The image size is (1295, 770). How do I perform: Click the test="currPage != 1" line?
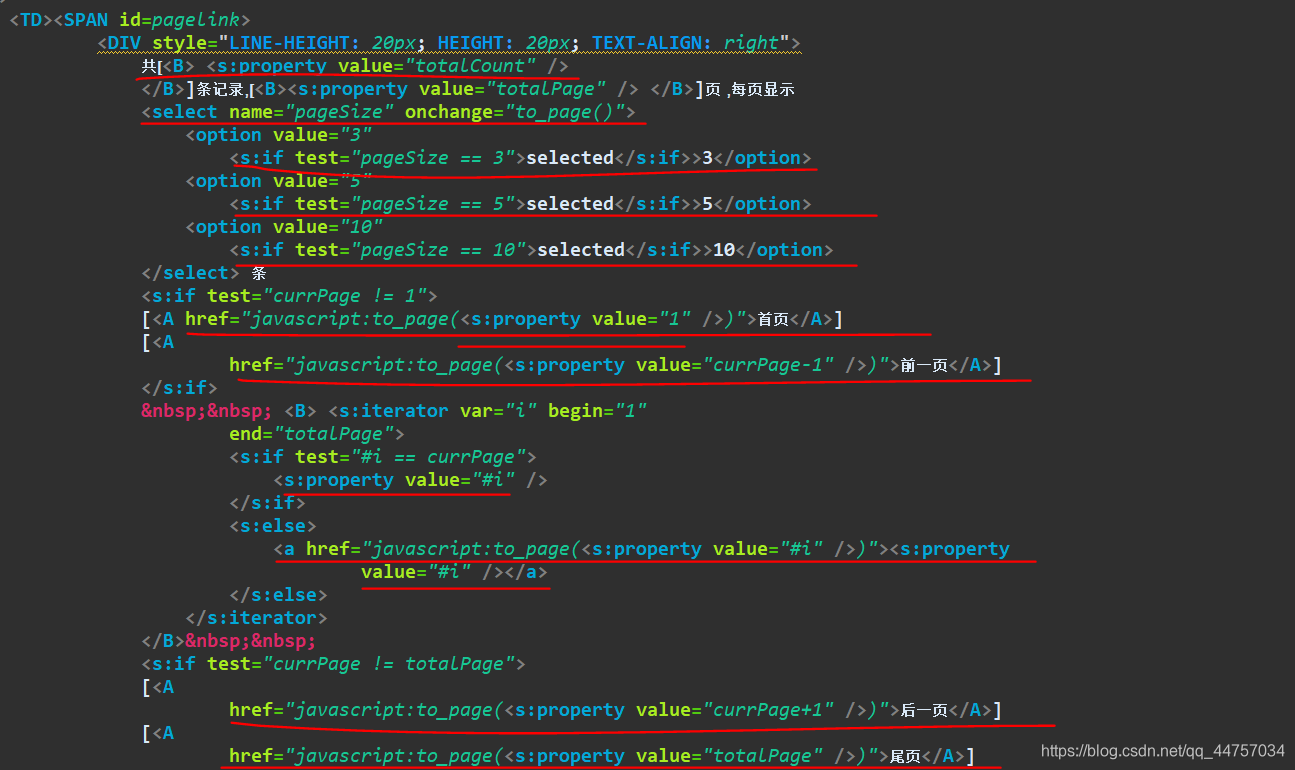[x=290, y=296]
